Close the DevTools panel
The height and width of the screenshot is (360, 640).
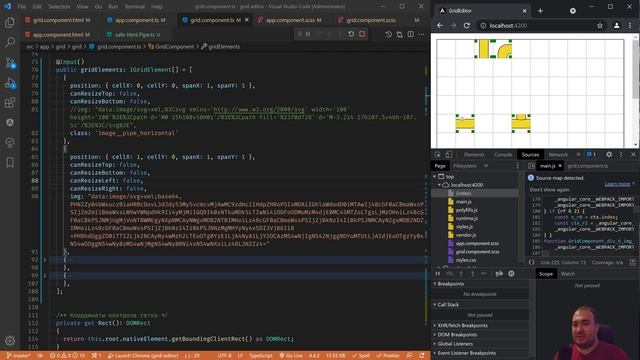[633, 155]
